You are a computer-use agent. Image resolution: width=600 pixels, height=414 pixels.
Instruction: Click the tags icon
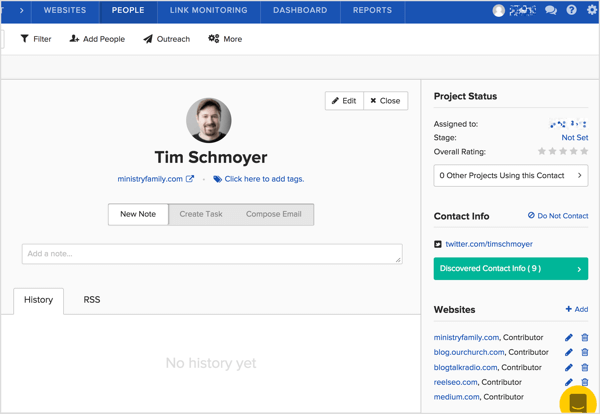(217, 179)
